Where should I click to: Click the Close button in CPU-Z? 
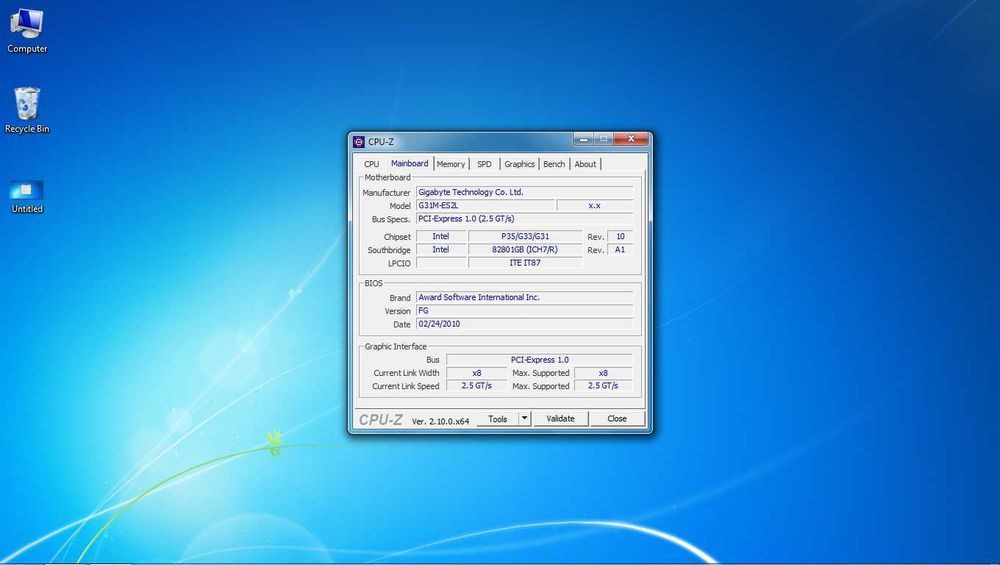(x=617, y=419)
